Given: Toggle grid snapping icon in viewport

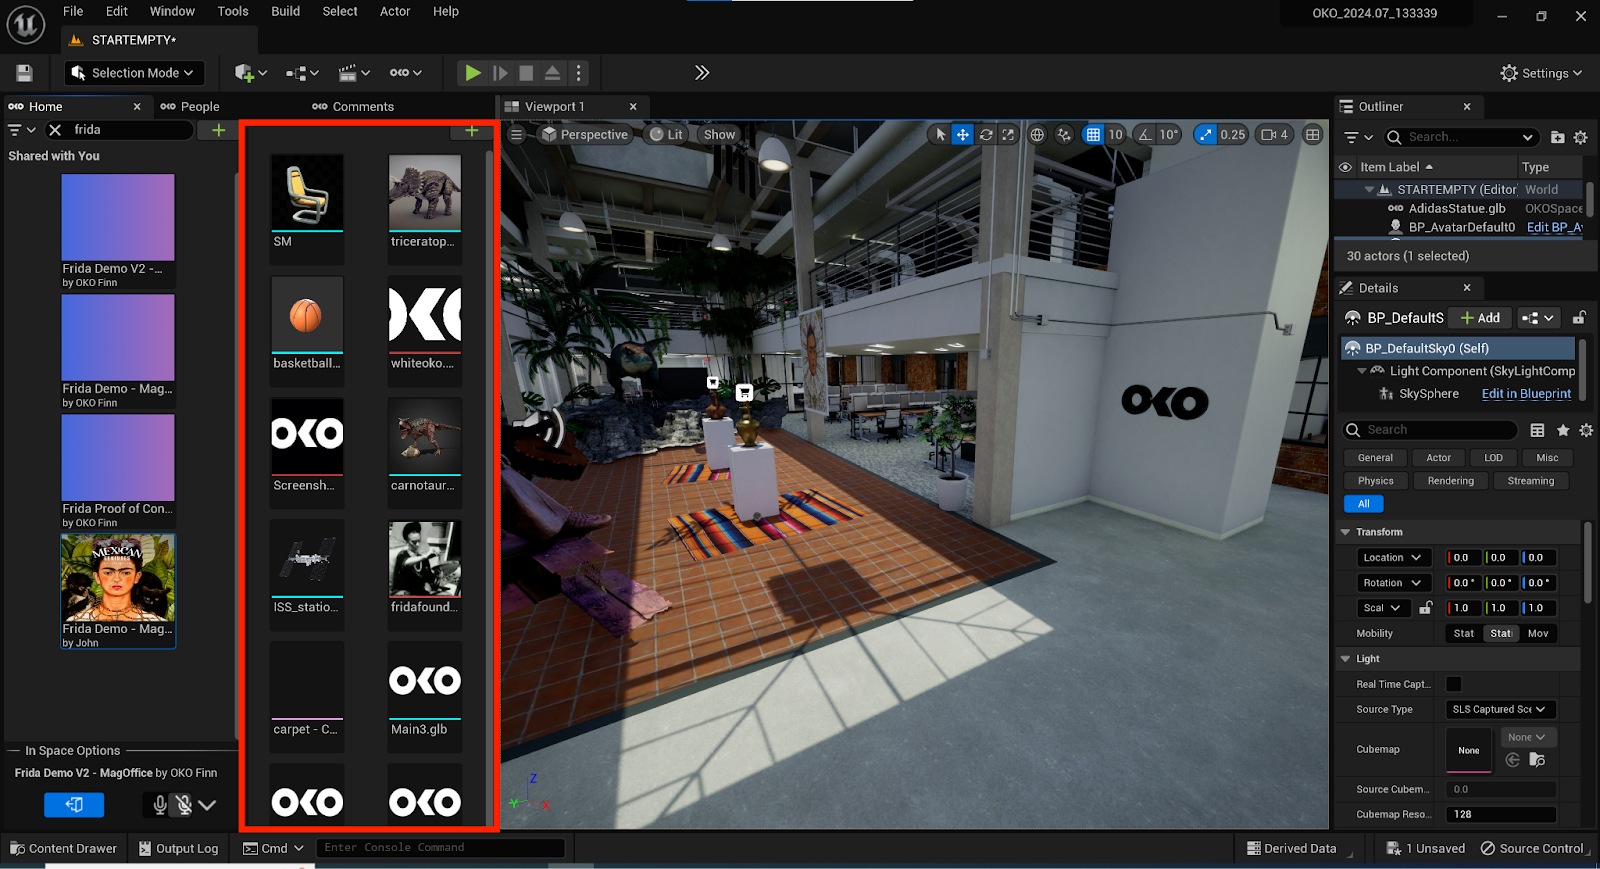Looking at the screenshot, I should (x=1093, y=135).
